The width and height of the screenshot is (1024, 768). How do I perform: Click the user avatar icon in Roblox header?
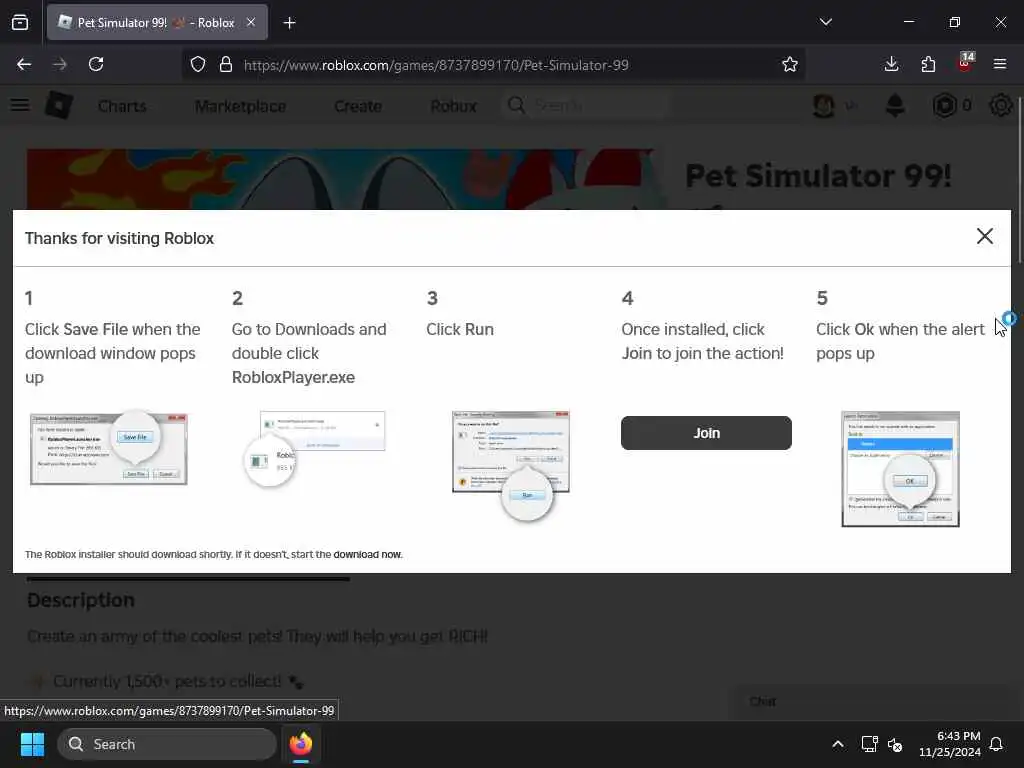pos(824,106)
